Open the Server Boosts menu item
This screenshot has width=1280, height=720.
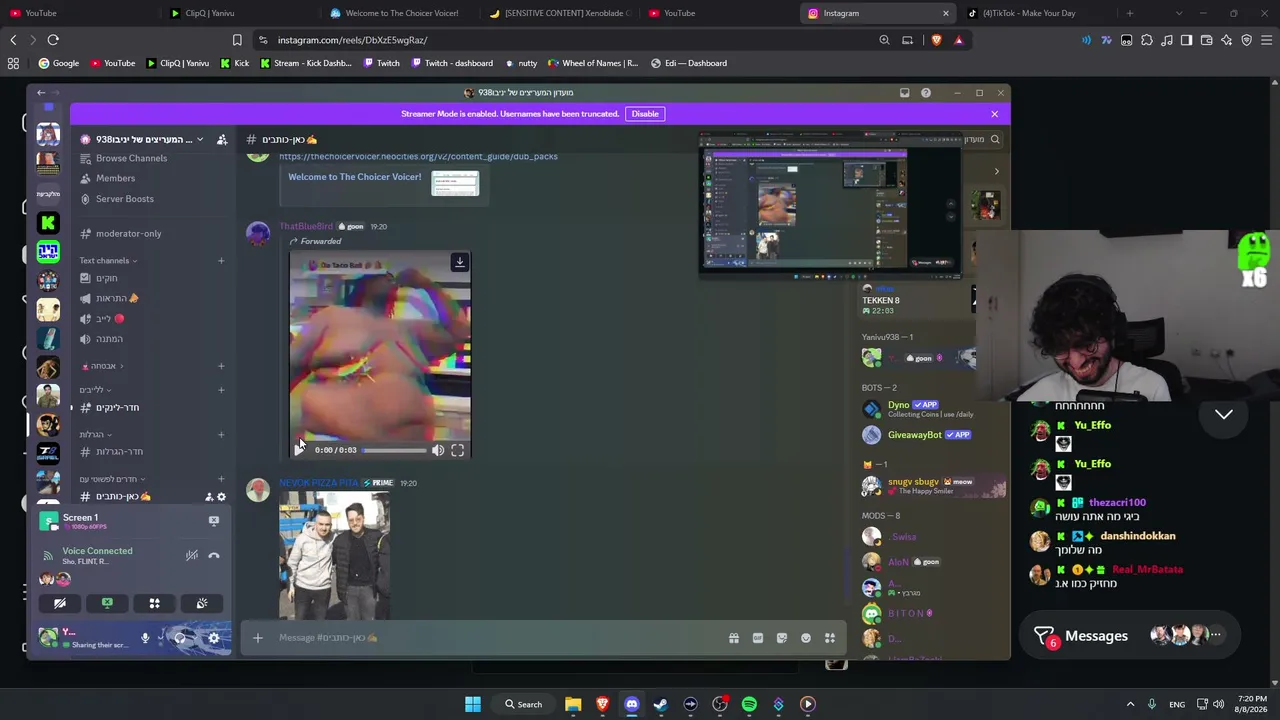[125, 199]
